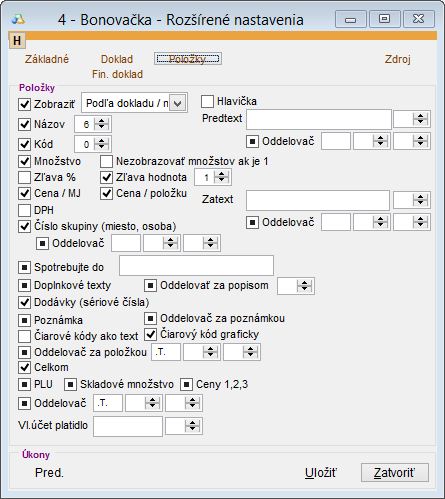Click the Zľava hodnota stepper arrows

[222, 177]
